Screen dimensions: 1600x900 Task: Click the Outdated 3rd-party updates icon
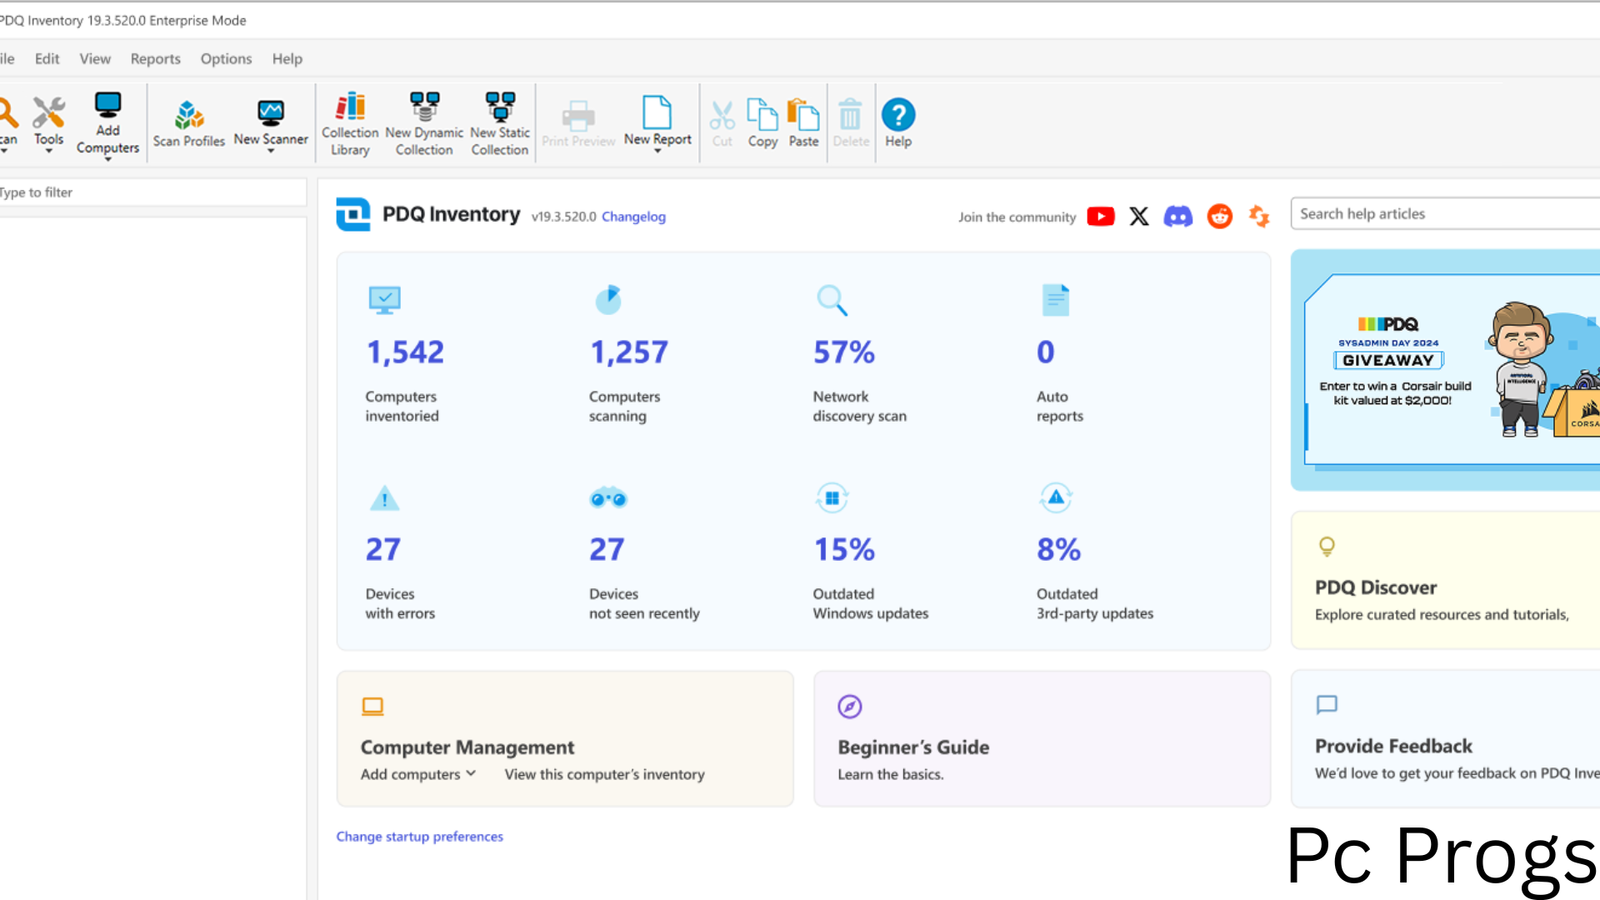click(x=1056, y=497)
